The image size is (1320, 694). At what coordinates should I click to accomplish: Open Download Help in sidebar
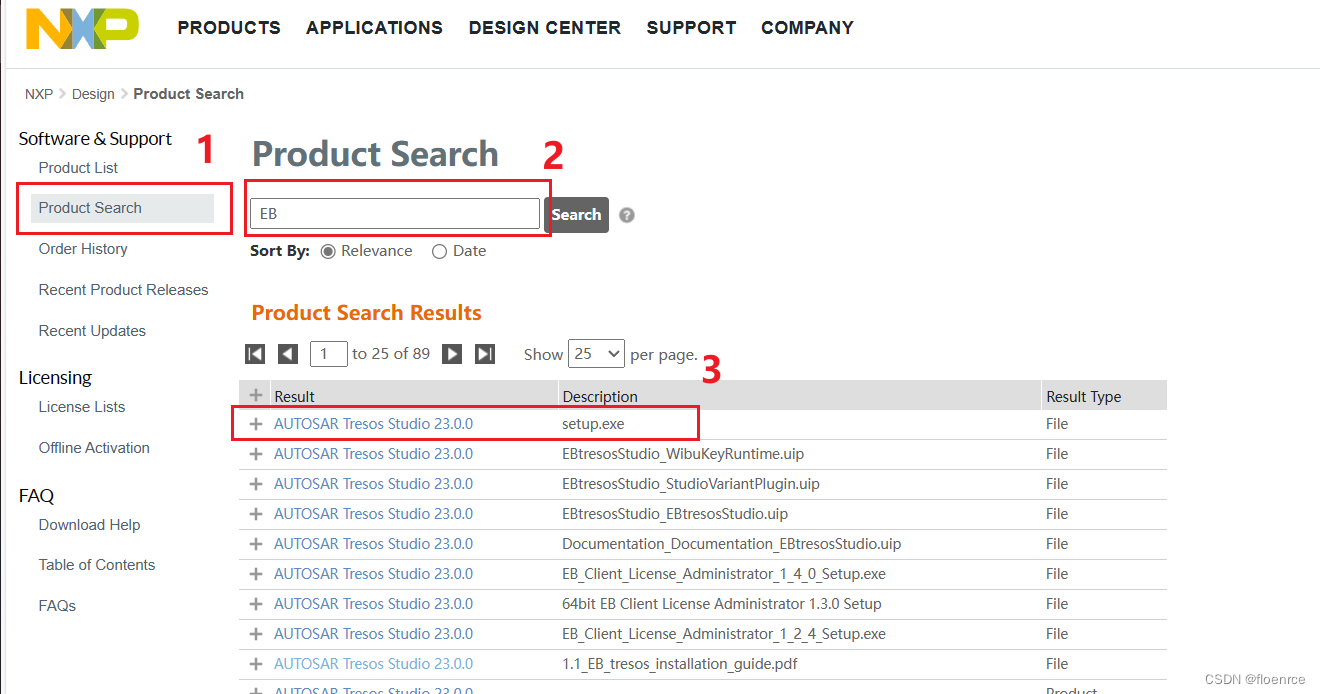click(x=89, y=525)
